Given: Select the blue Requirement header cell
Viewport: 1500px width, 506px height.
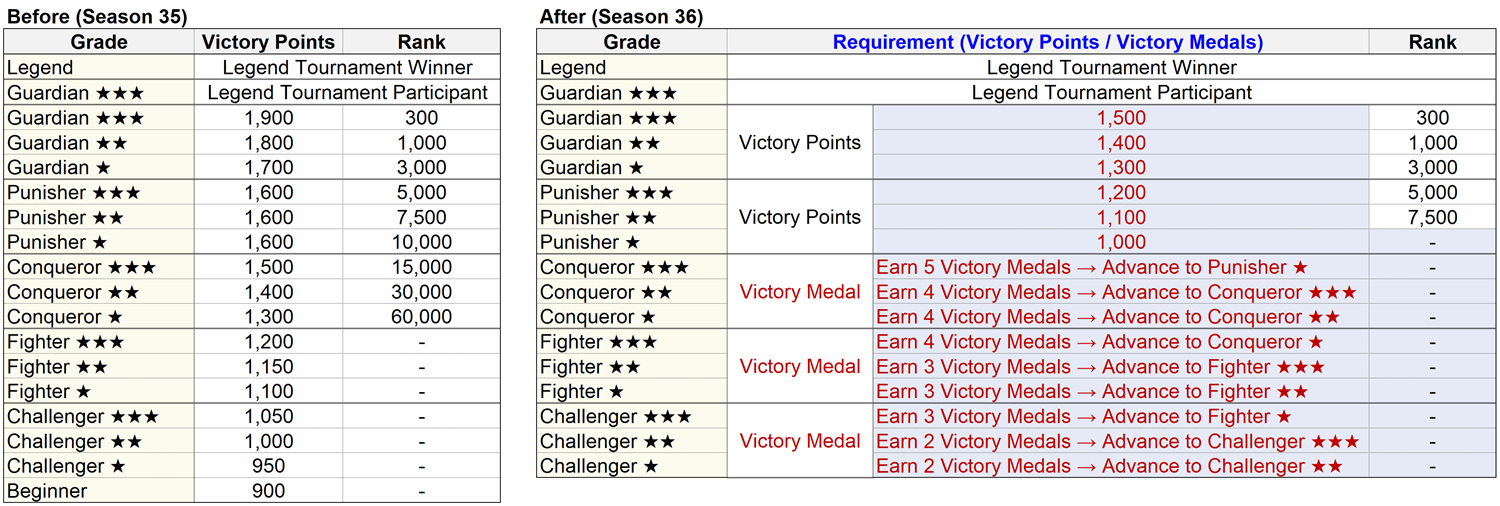Looking at the screenshot, I should click(x=1047, y=42).
